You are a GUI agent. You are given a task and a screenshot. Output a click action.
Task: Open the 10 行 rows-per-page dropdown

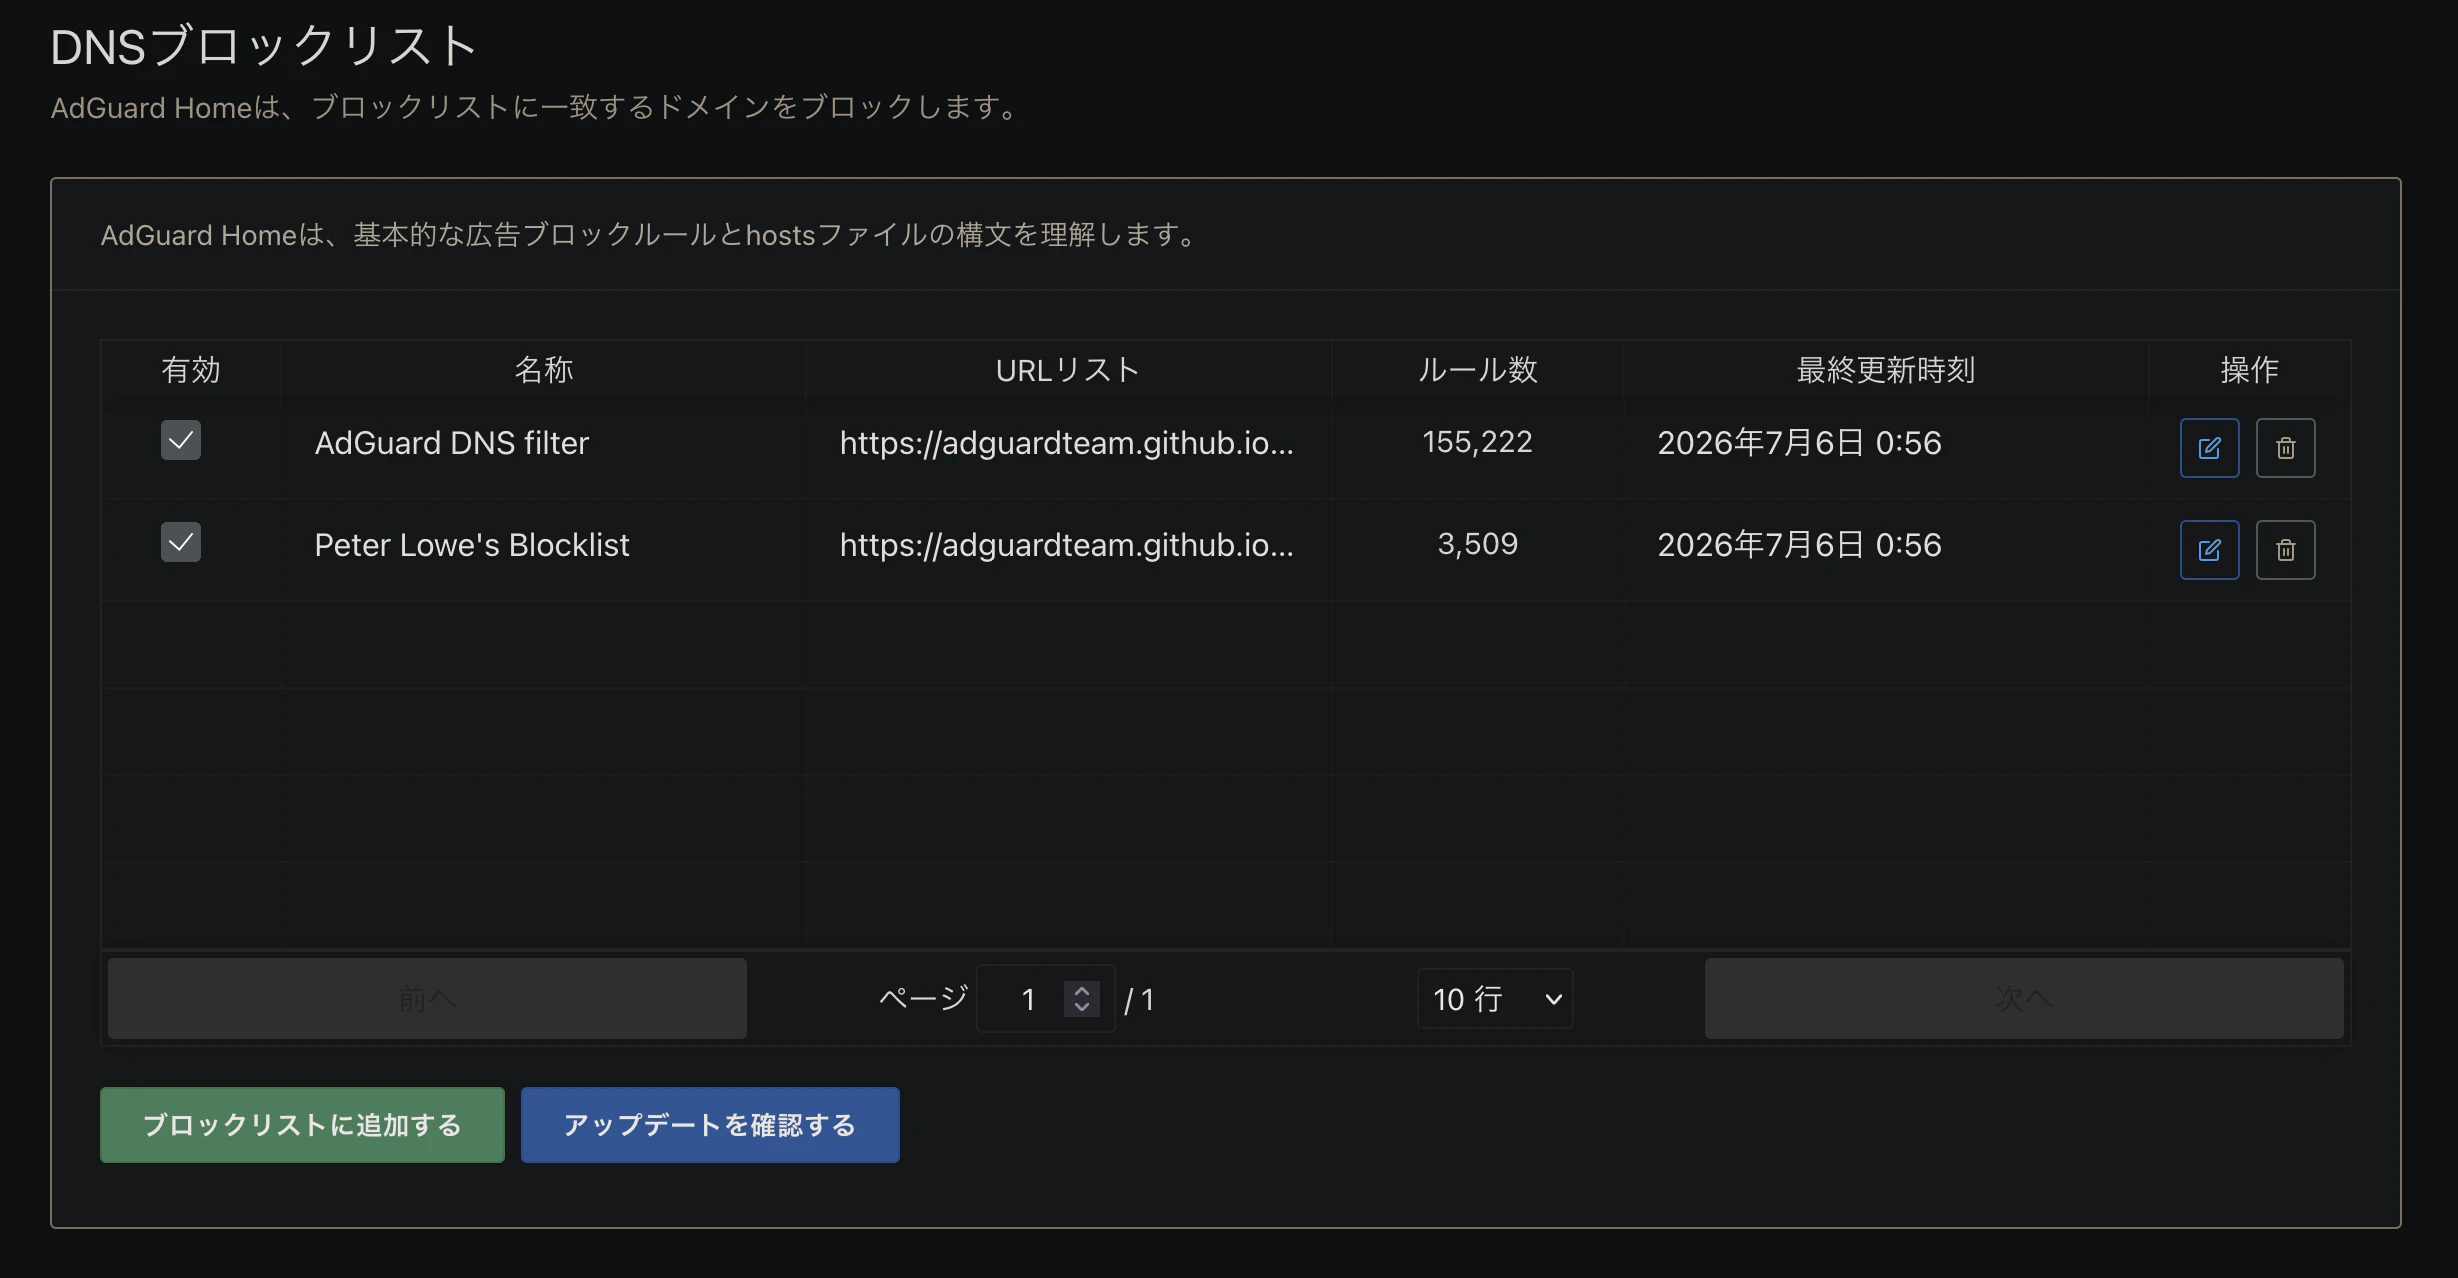pyautogui.click(x=1495, y=998)
